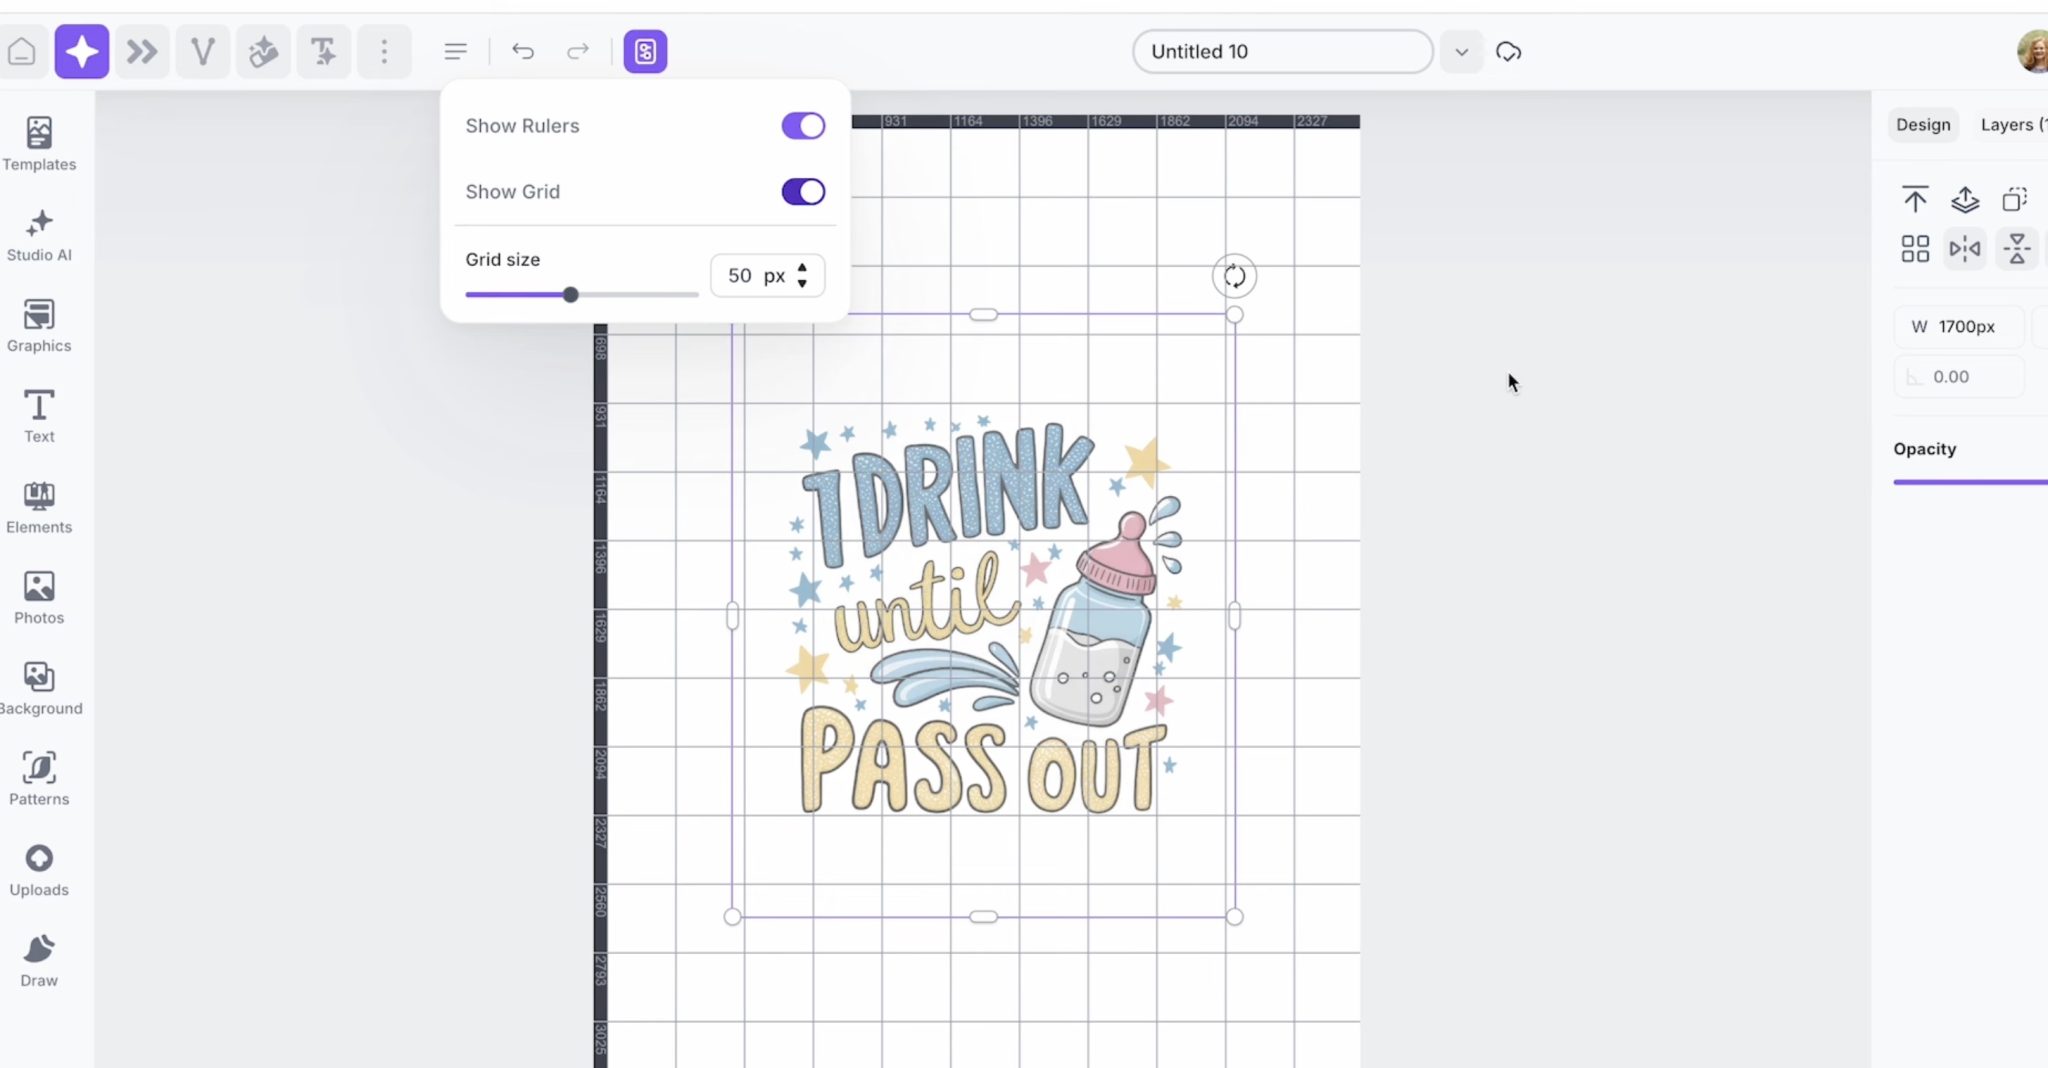Switch to the Layers tab

2010,125
